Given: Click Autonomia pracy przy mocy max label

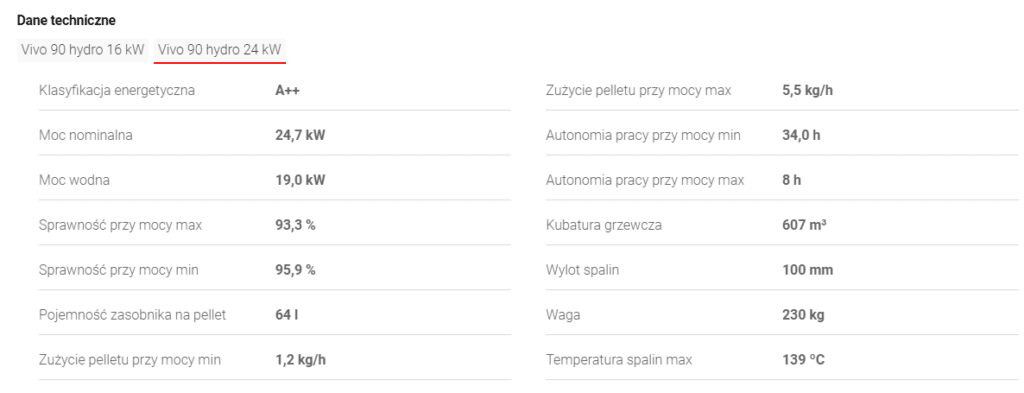Looking at the screenshot, I should [645, 180].
